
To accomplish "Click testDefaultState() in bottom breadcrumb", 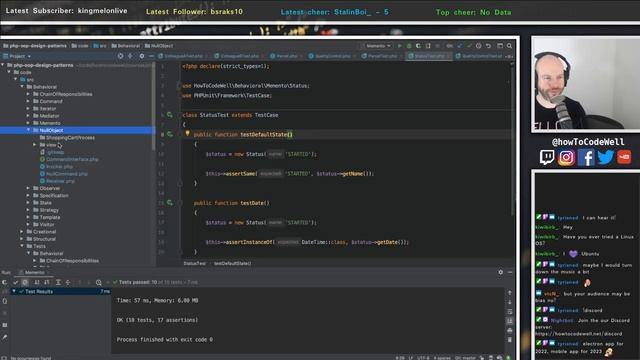I will click(x=233, y=264).
